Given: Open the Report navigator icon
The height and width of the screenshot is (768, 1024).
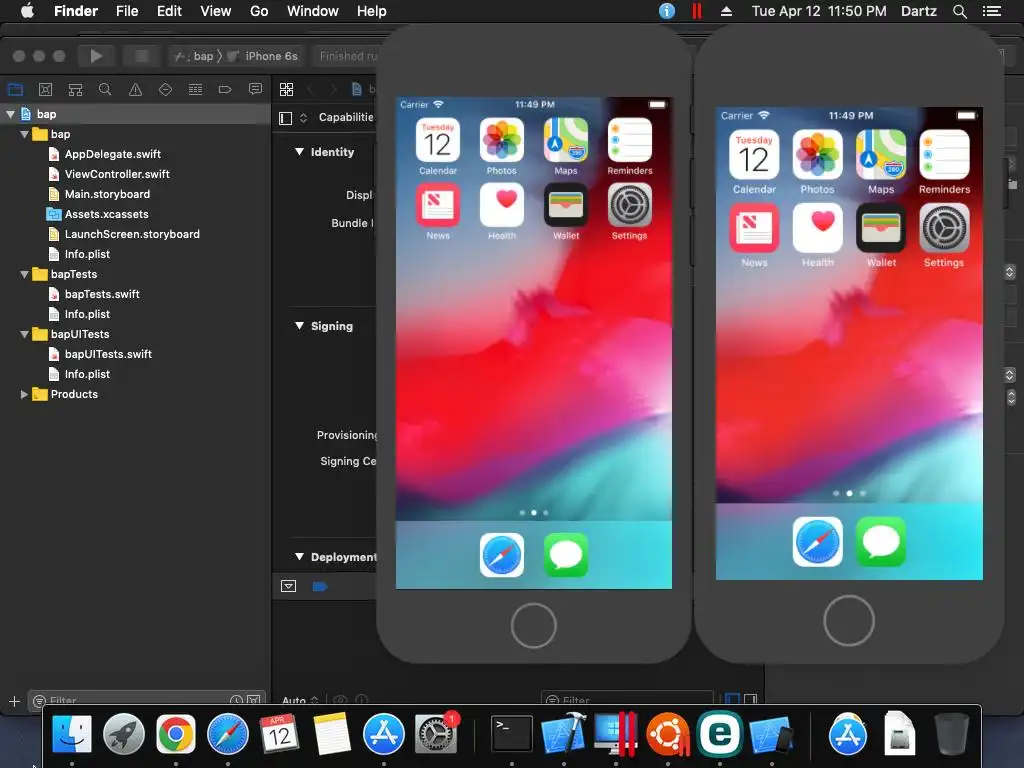Looking at the screenshot, I should tap(255, 89).
